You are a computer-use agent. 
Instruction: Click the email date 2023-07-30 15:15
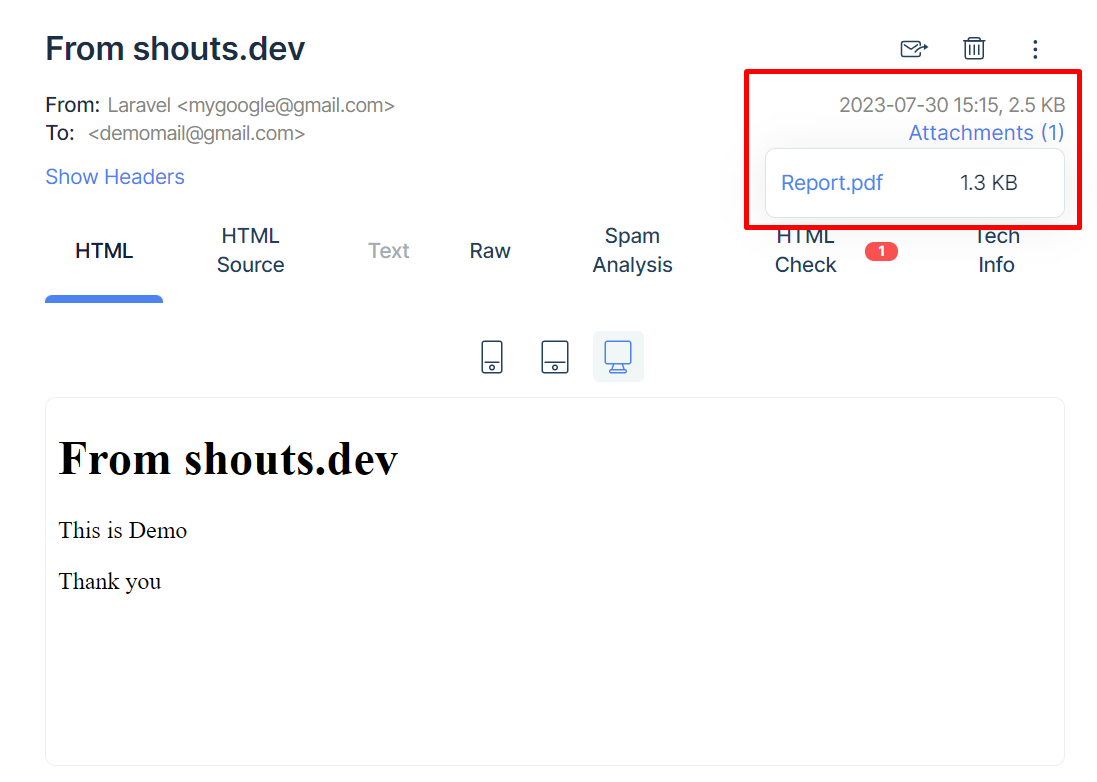(919, 105)
